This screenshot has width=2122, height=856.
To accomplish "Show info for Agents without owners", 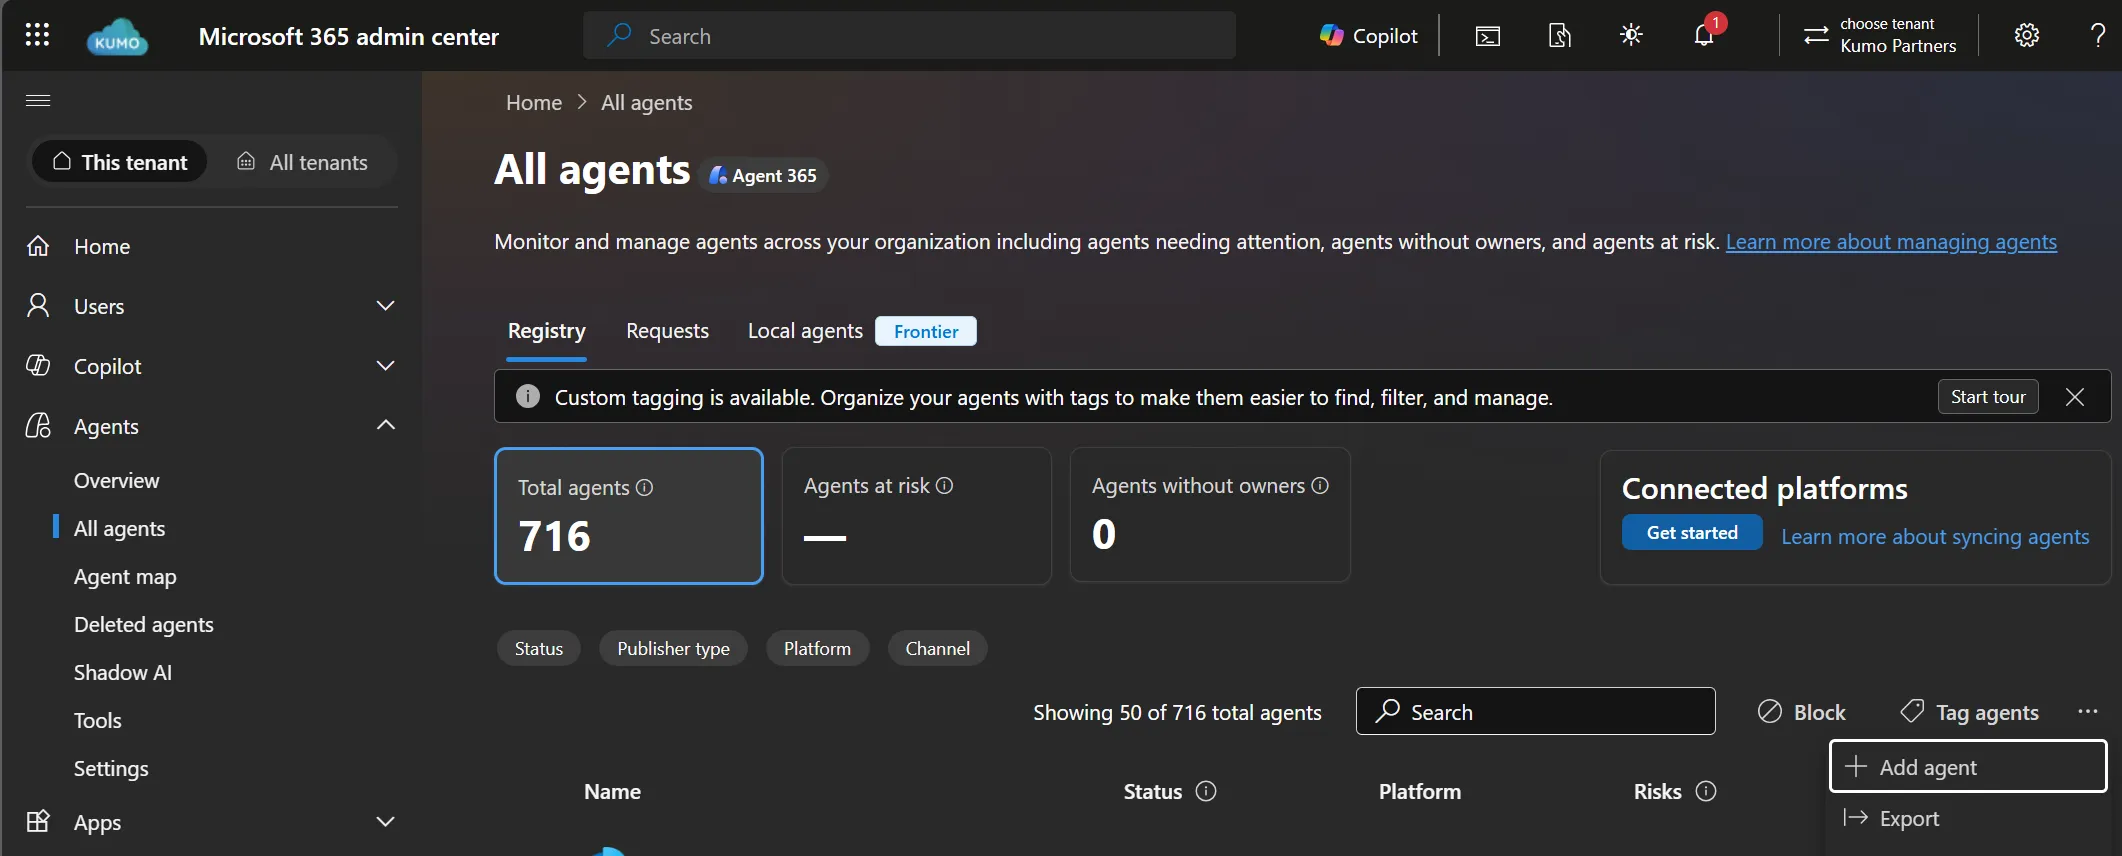I will tap(1320, 485).
